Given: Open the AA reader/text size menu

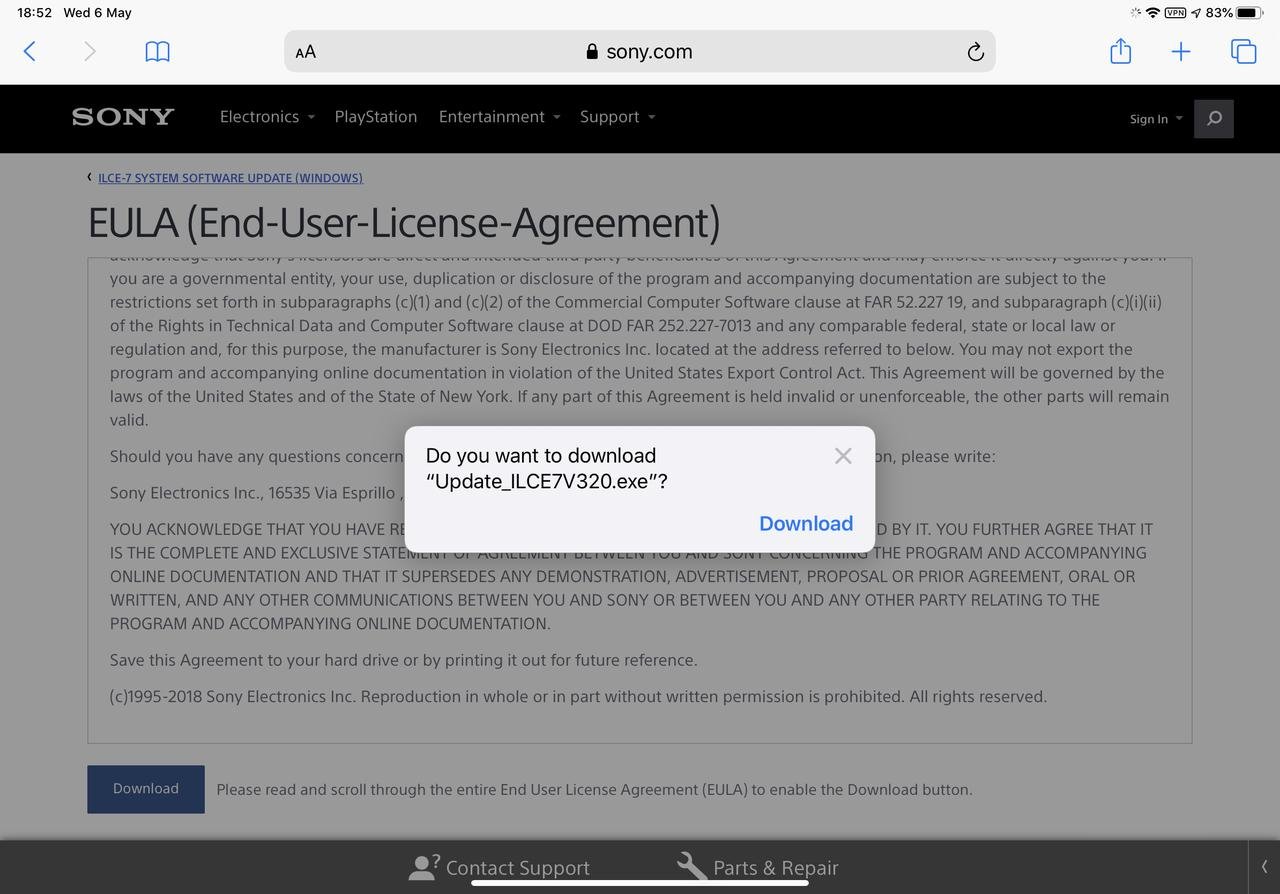Looking at the screenshot, I should [x=306, y=52].
